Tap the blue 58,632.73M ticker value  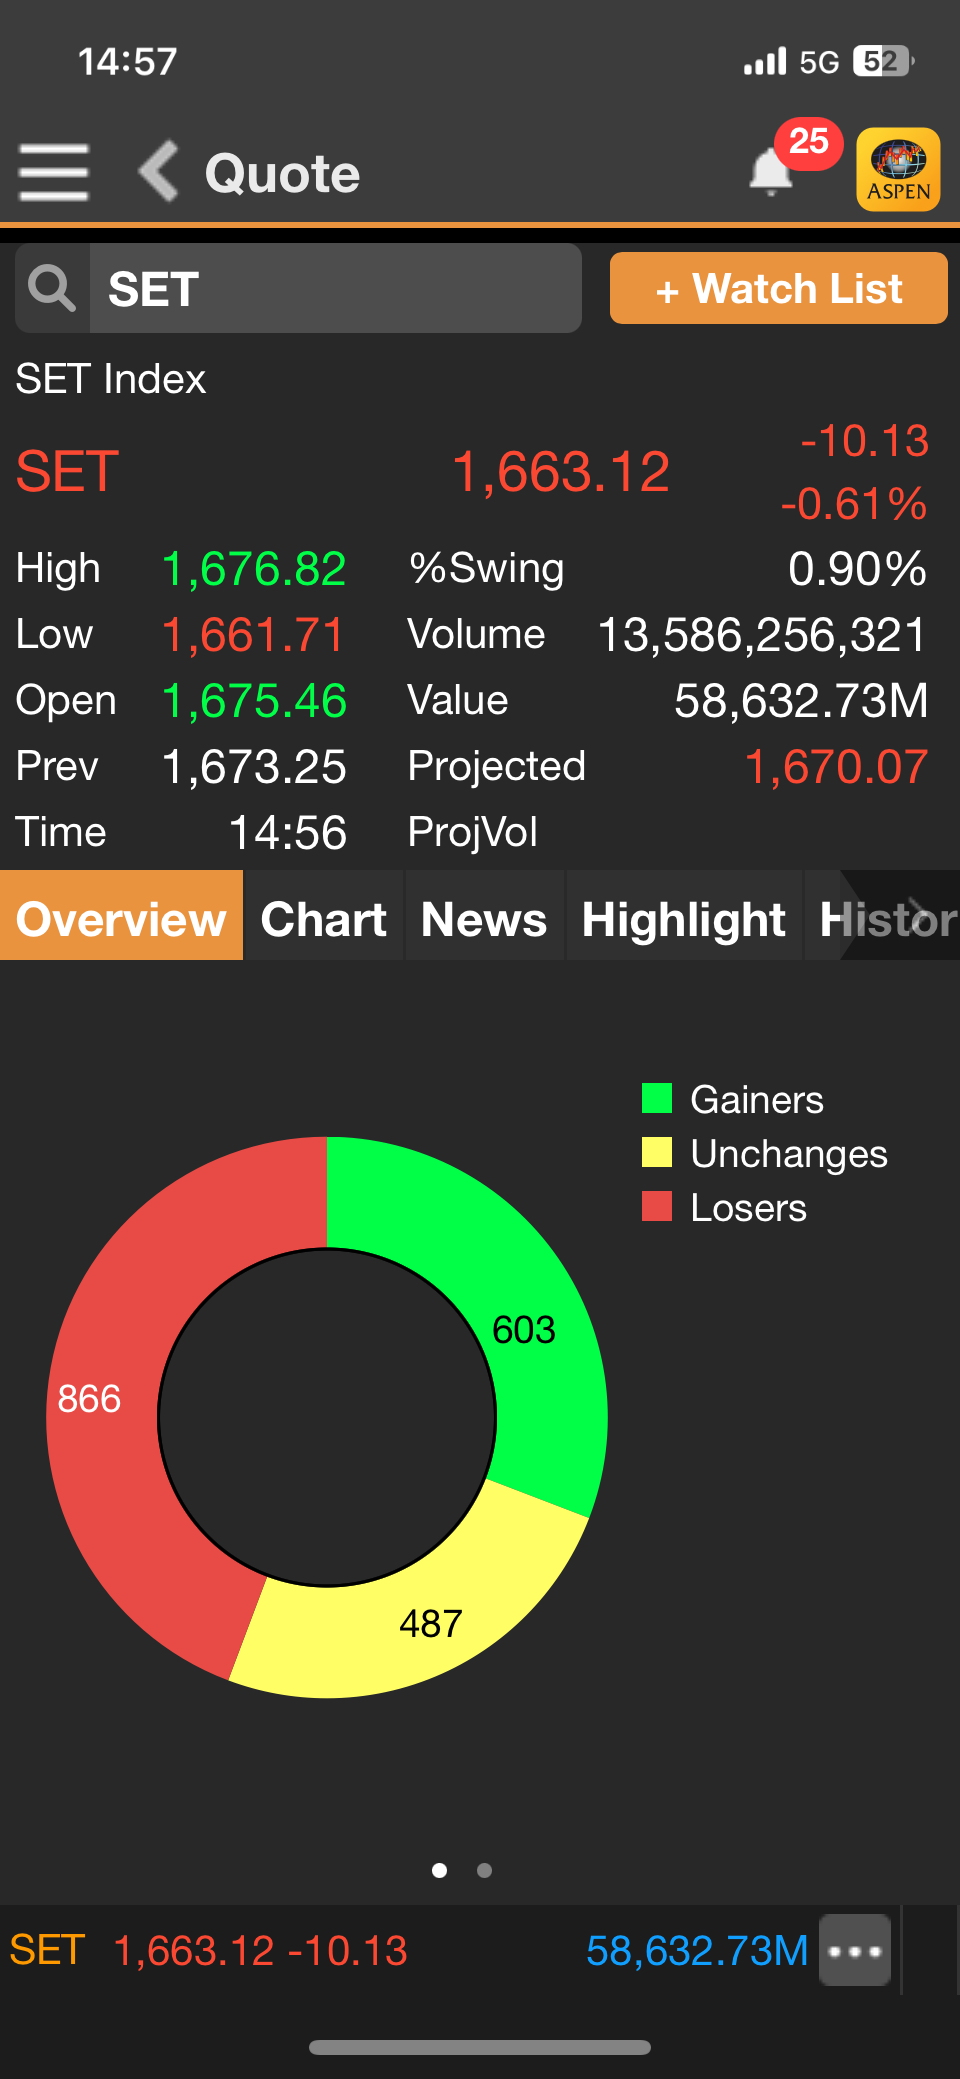point(697,1951)
